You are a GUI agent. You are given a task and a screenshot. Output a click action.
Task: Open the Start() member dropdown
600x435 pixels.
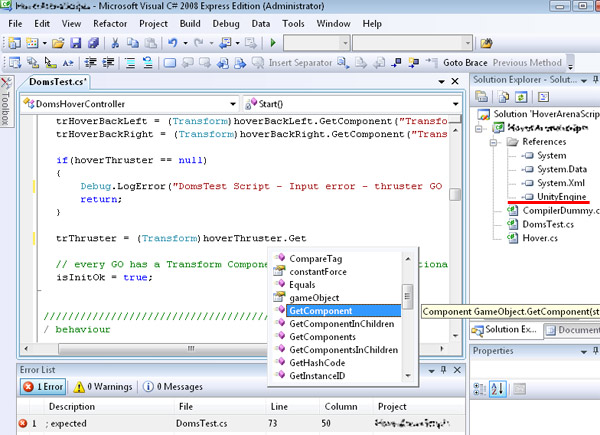(x=455, y=104)
